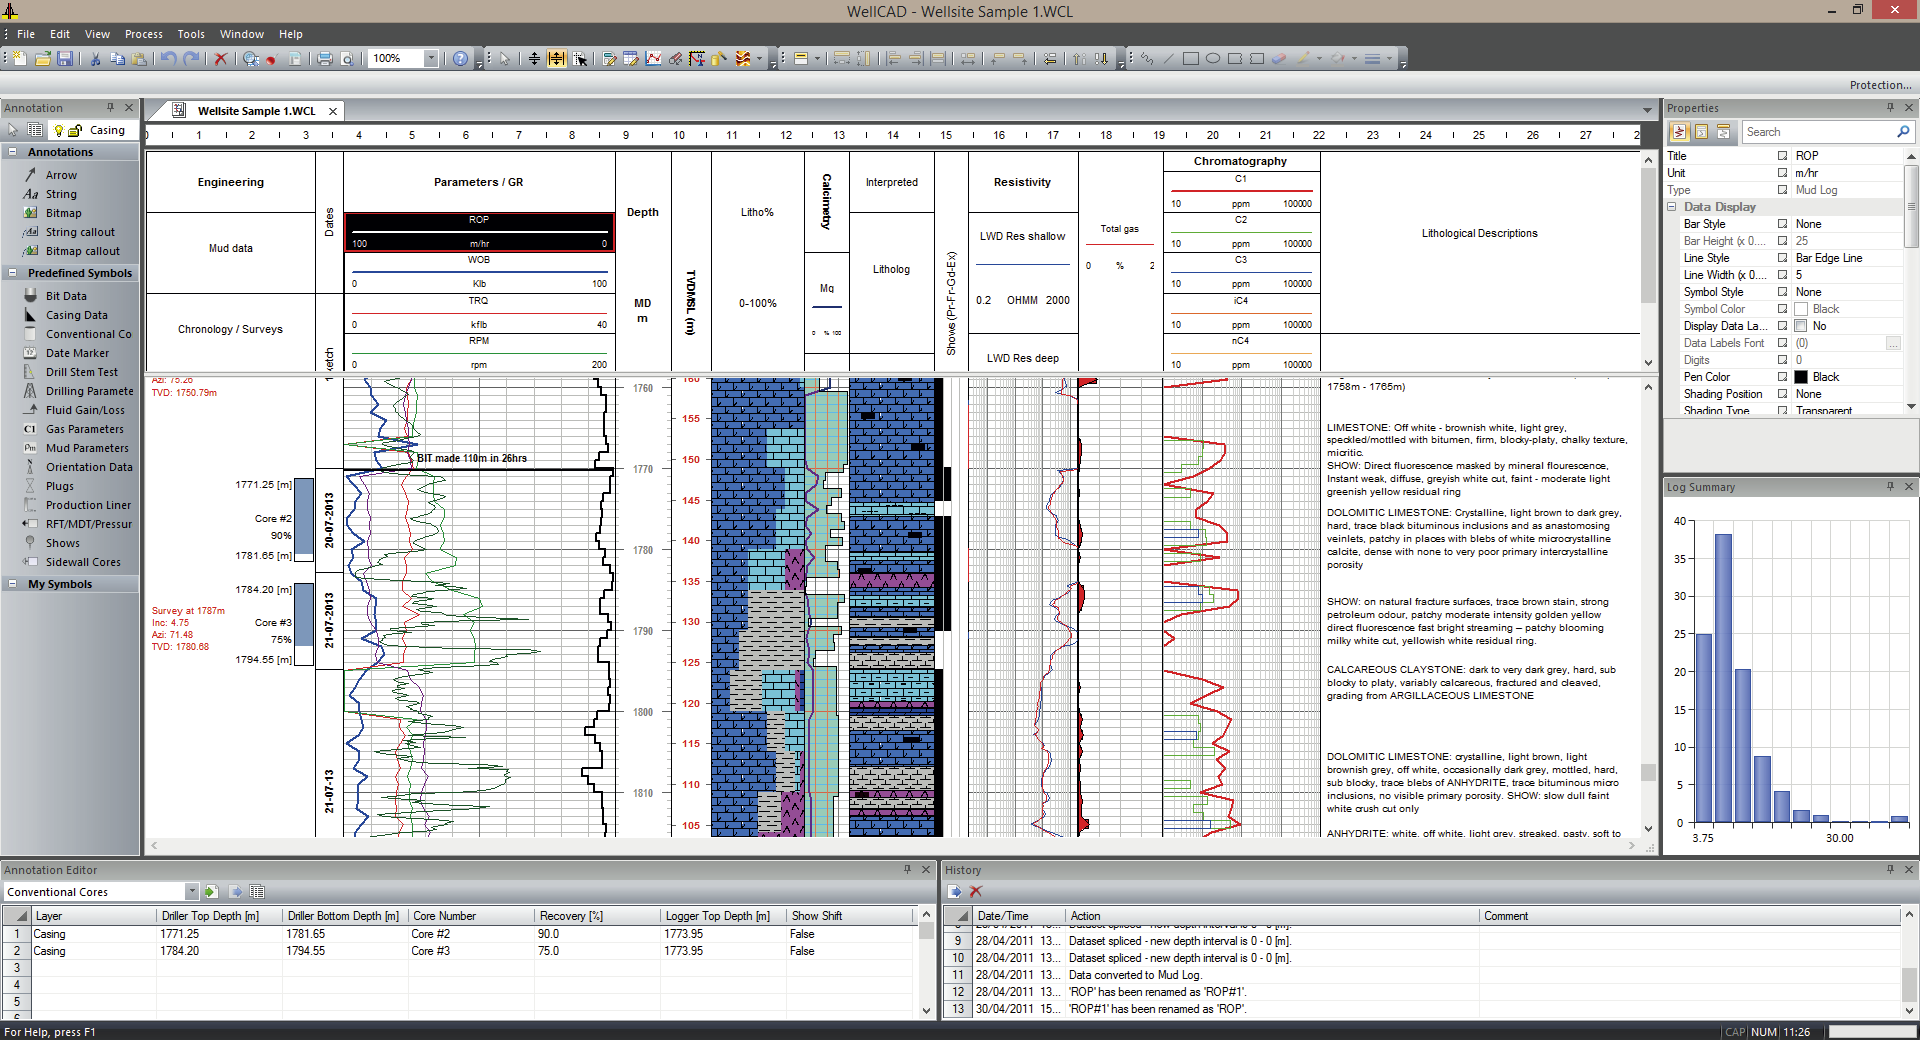Toggle the Display Data Labels checkbox
Screen dimensions: 1920x1040
click(x=1801, y=326)
